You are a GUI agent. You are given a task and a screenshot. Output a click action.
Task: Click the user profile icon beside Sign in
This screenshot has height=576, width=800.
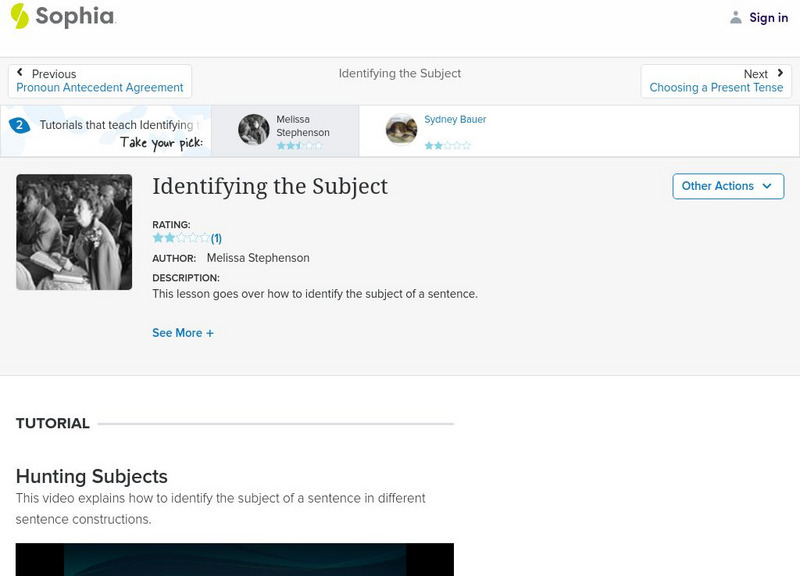click(736, 18)
